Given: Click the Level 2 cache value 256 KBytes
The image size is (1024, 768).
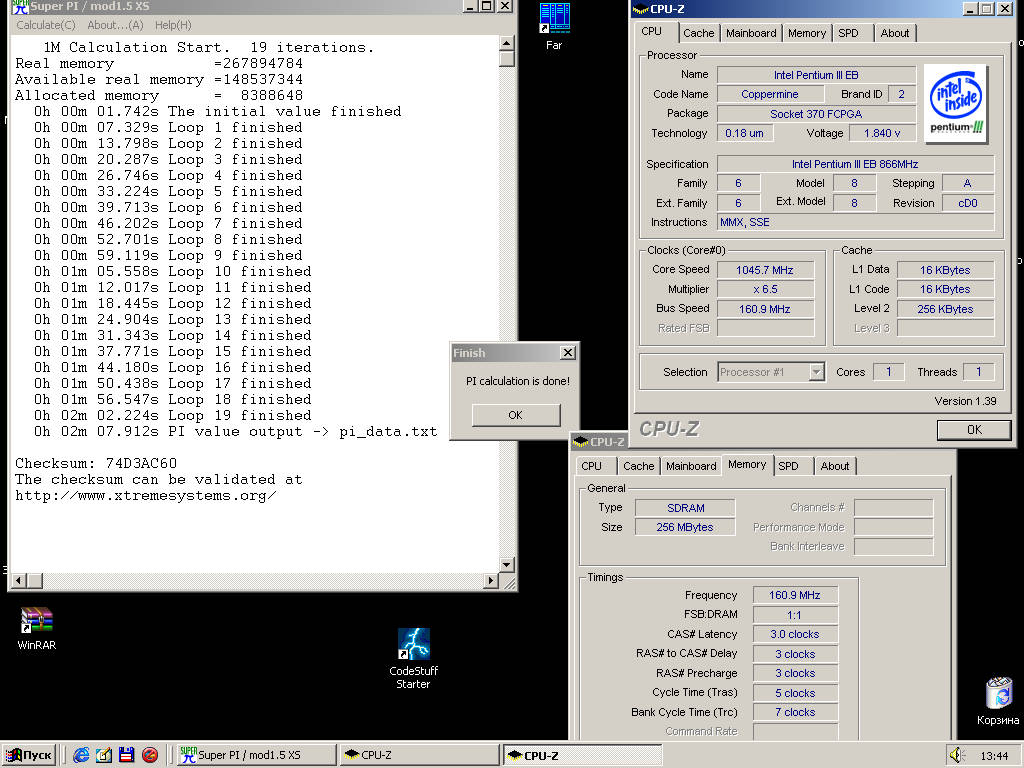Looking at the screenshot, I should 945,309.
